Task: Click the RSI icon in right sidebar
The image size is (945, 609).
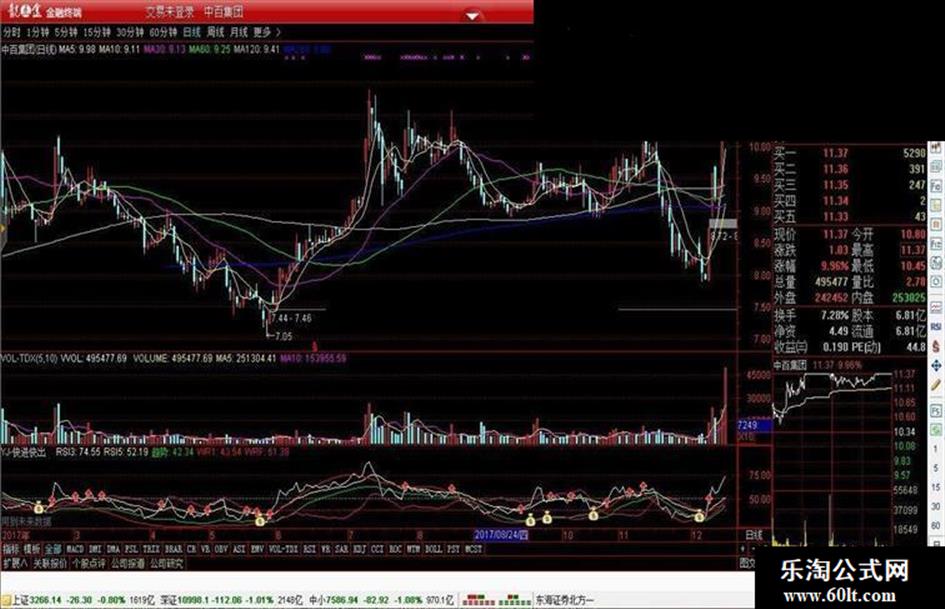Action: 936,326
